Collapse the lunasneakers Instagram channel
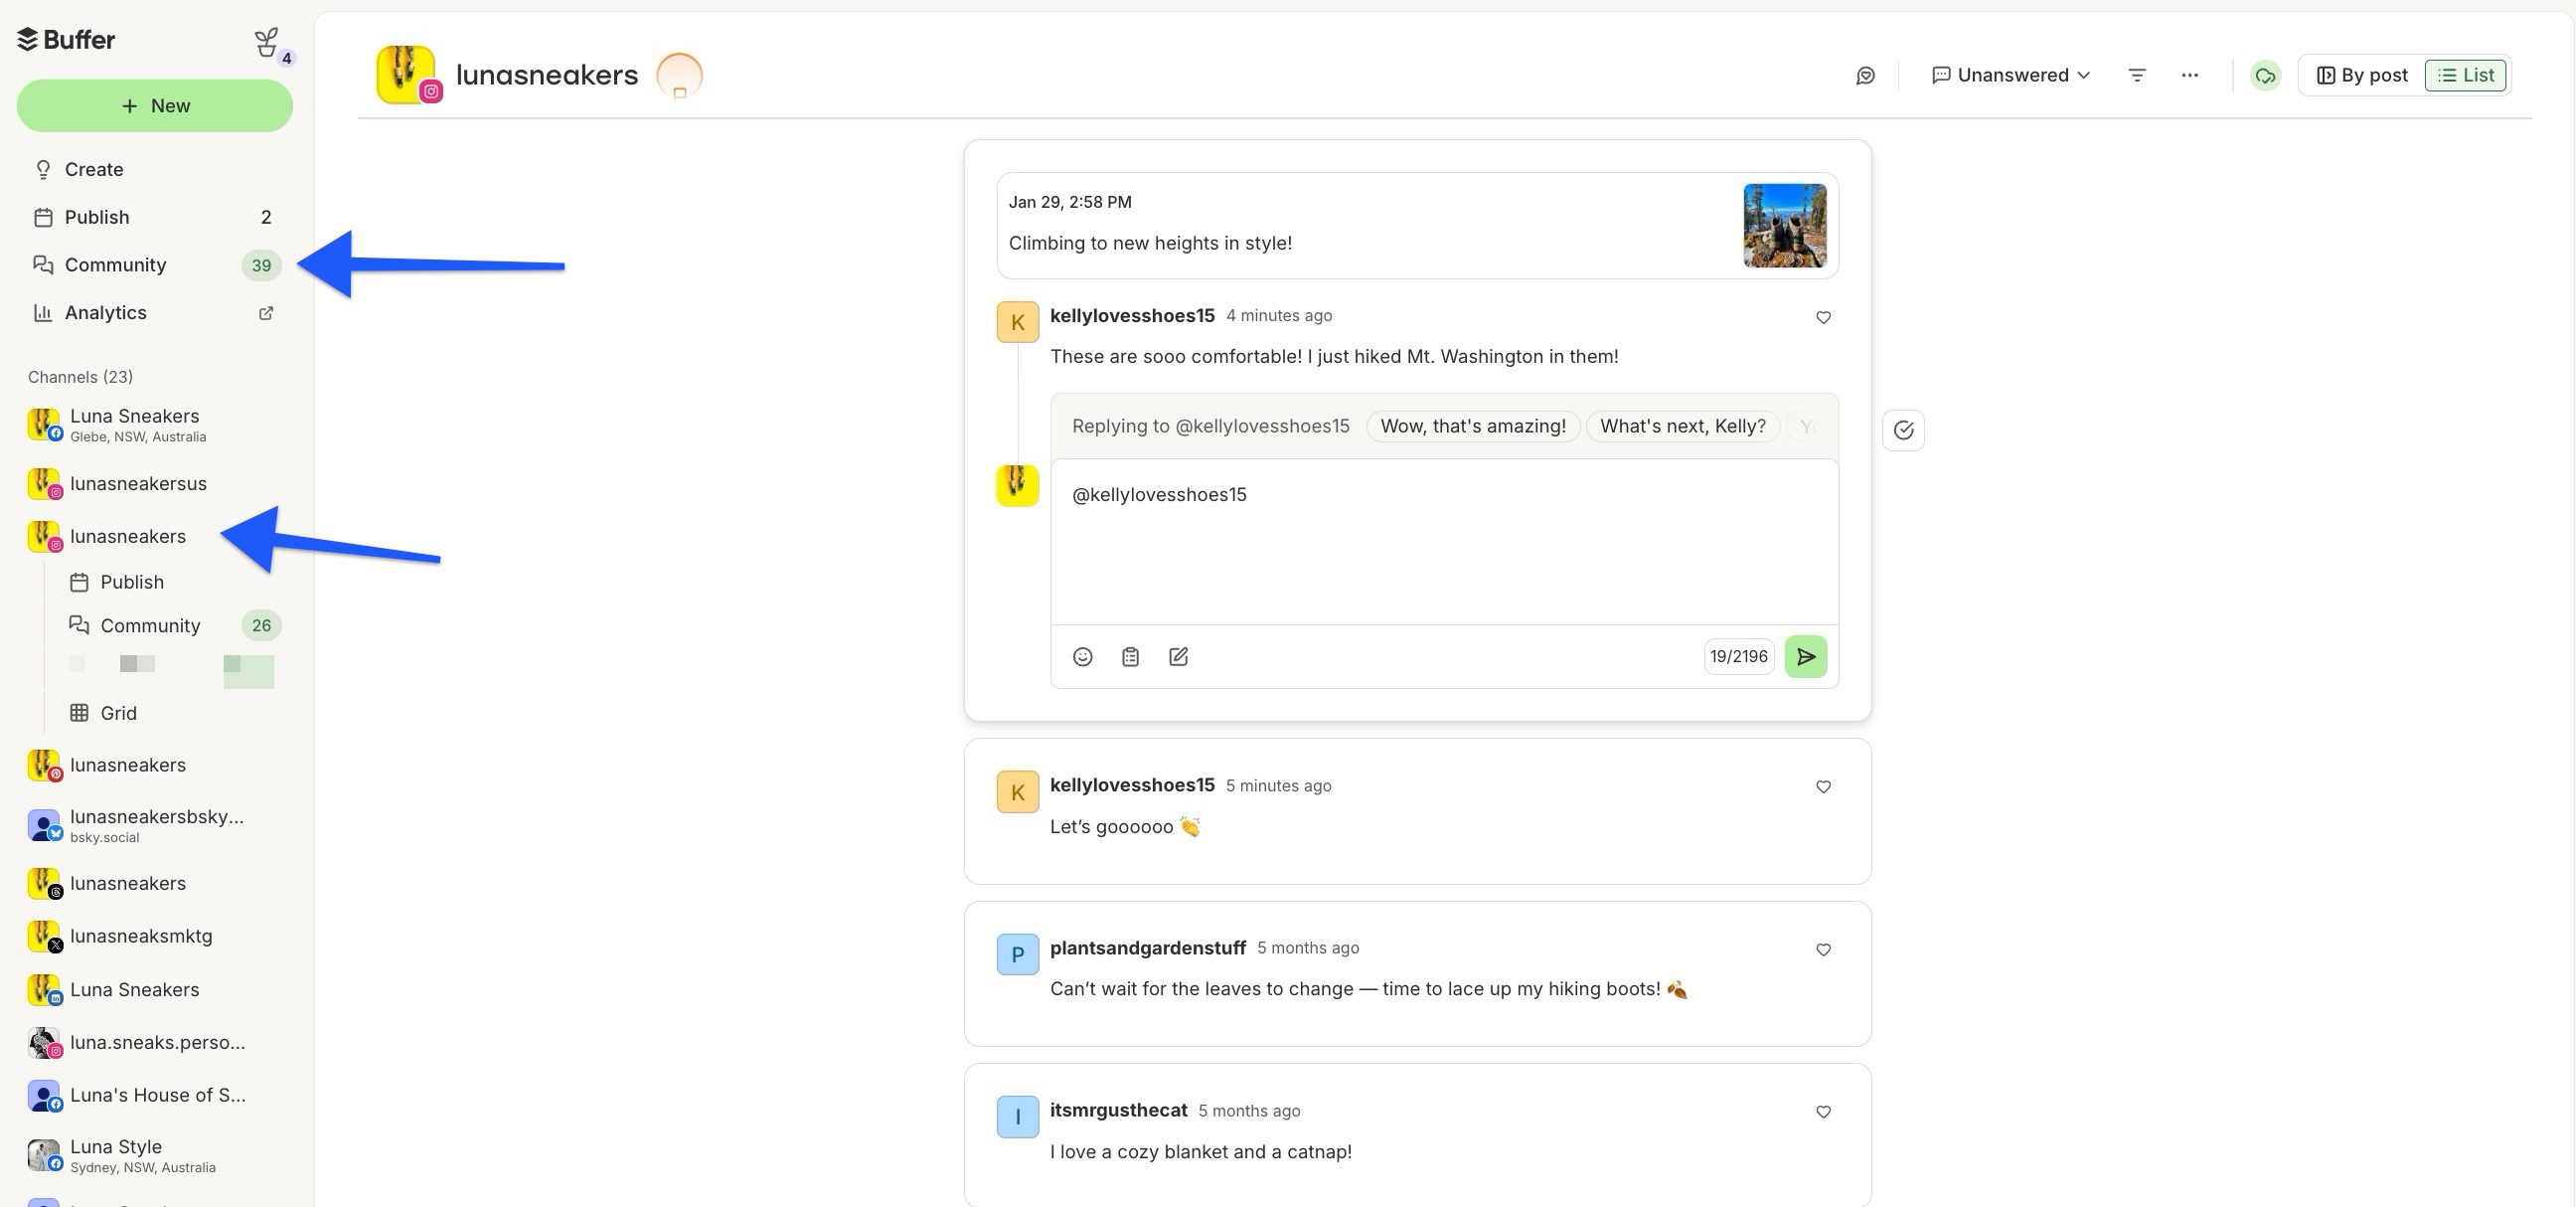The image size is (2576, 1207). pyautogui.click(x=155, y=537)
